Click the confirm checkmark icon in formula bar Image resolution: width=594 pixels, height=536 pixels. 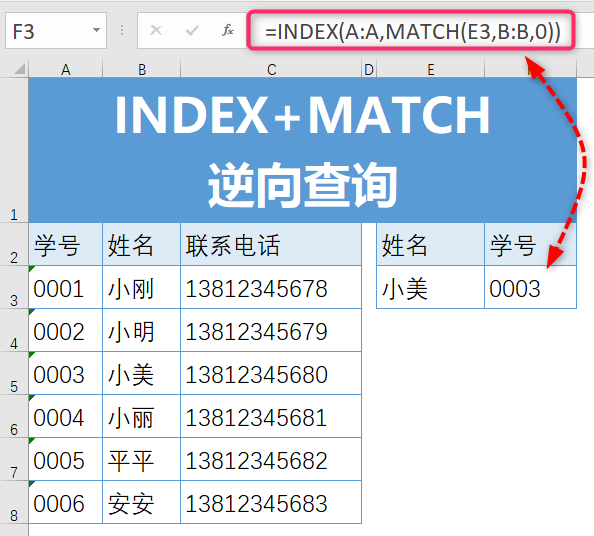click(192, 30)
